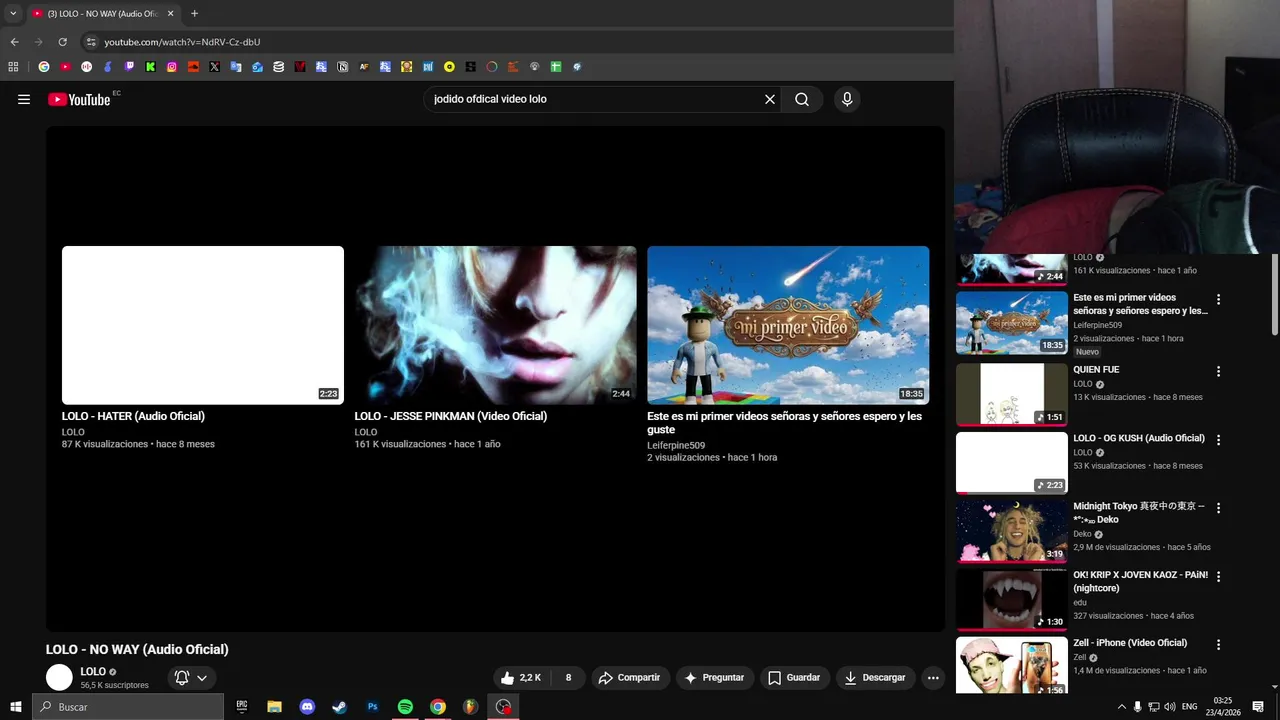Play LOLO - HATER (Audio Oficial) endscreen thumbnail
This screenshot has width=1280, height=720.
click(203, 325)
